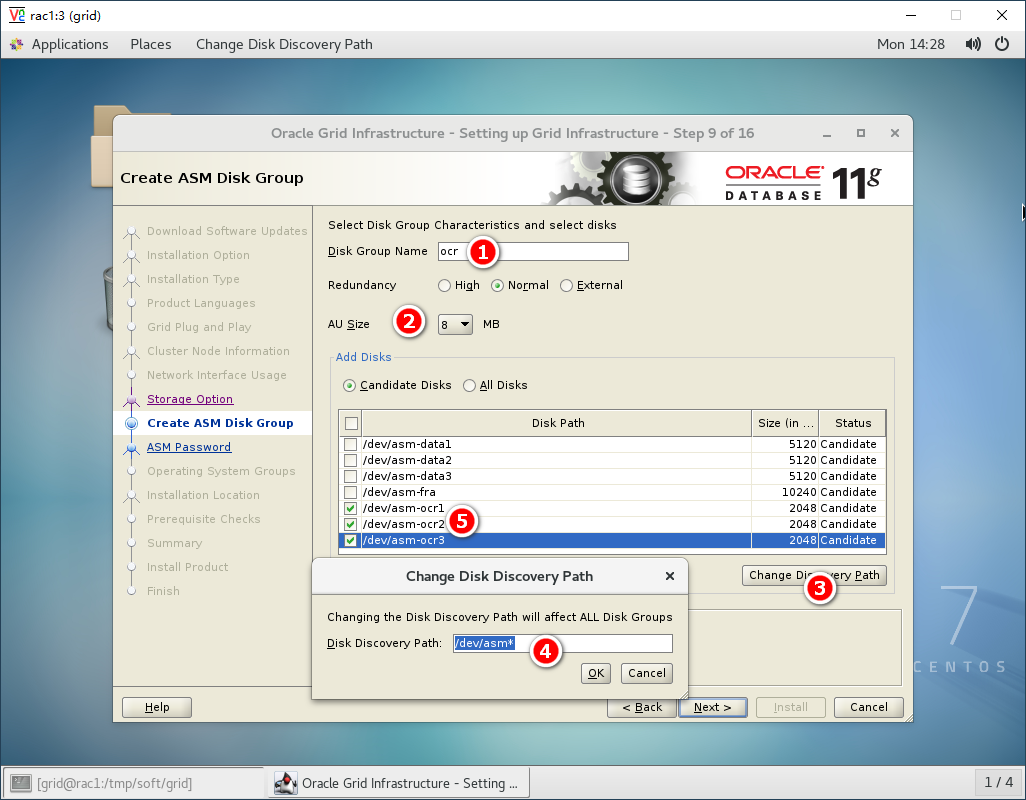This screenshot has height=800, width=1026.
Task: Click the Disk Discovery Path field
Action: 563,643
